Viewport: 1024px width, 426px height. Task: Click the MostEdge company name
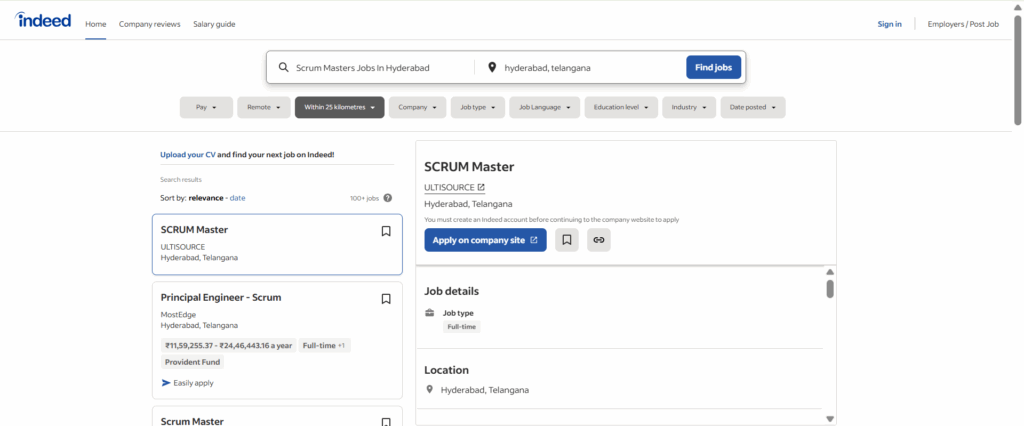178,315
